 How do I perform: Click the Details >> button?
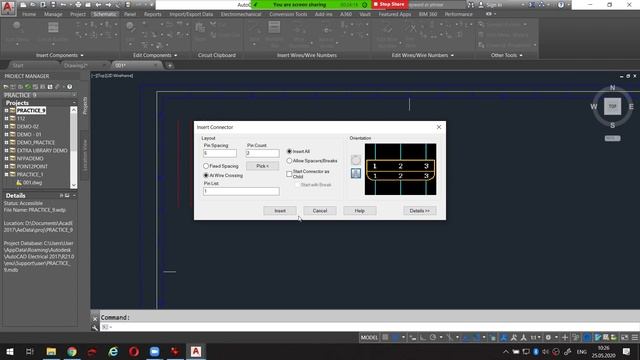pos(420,211)
